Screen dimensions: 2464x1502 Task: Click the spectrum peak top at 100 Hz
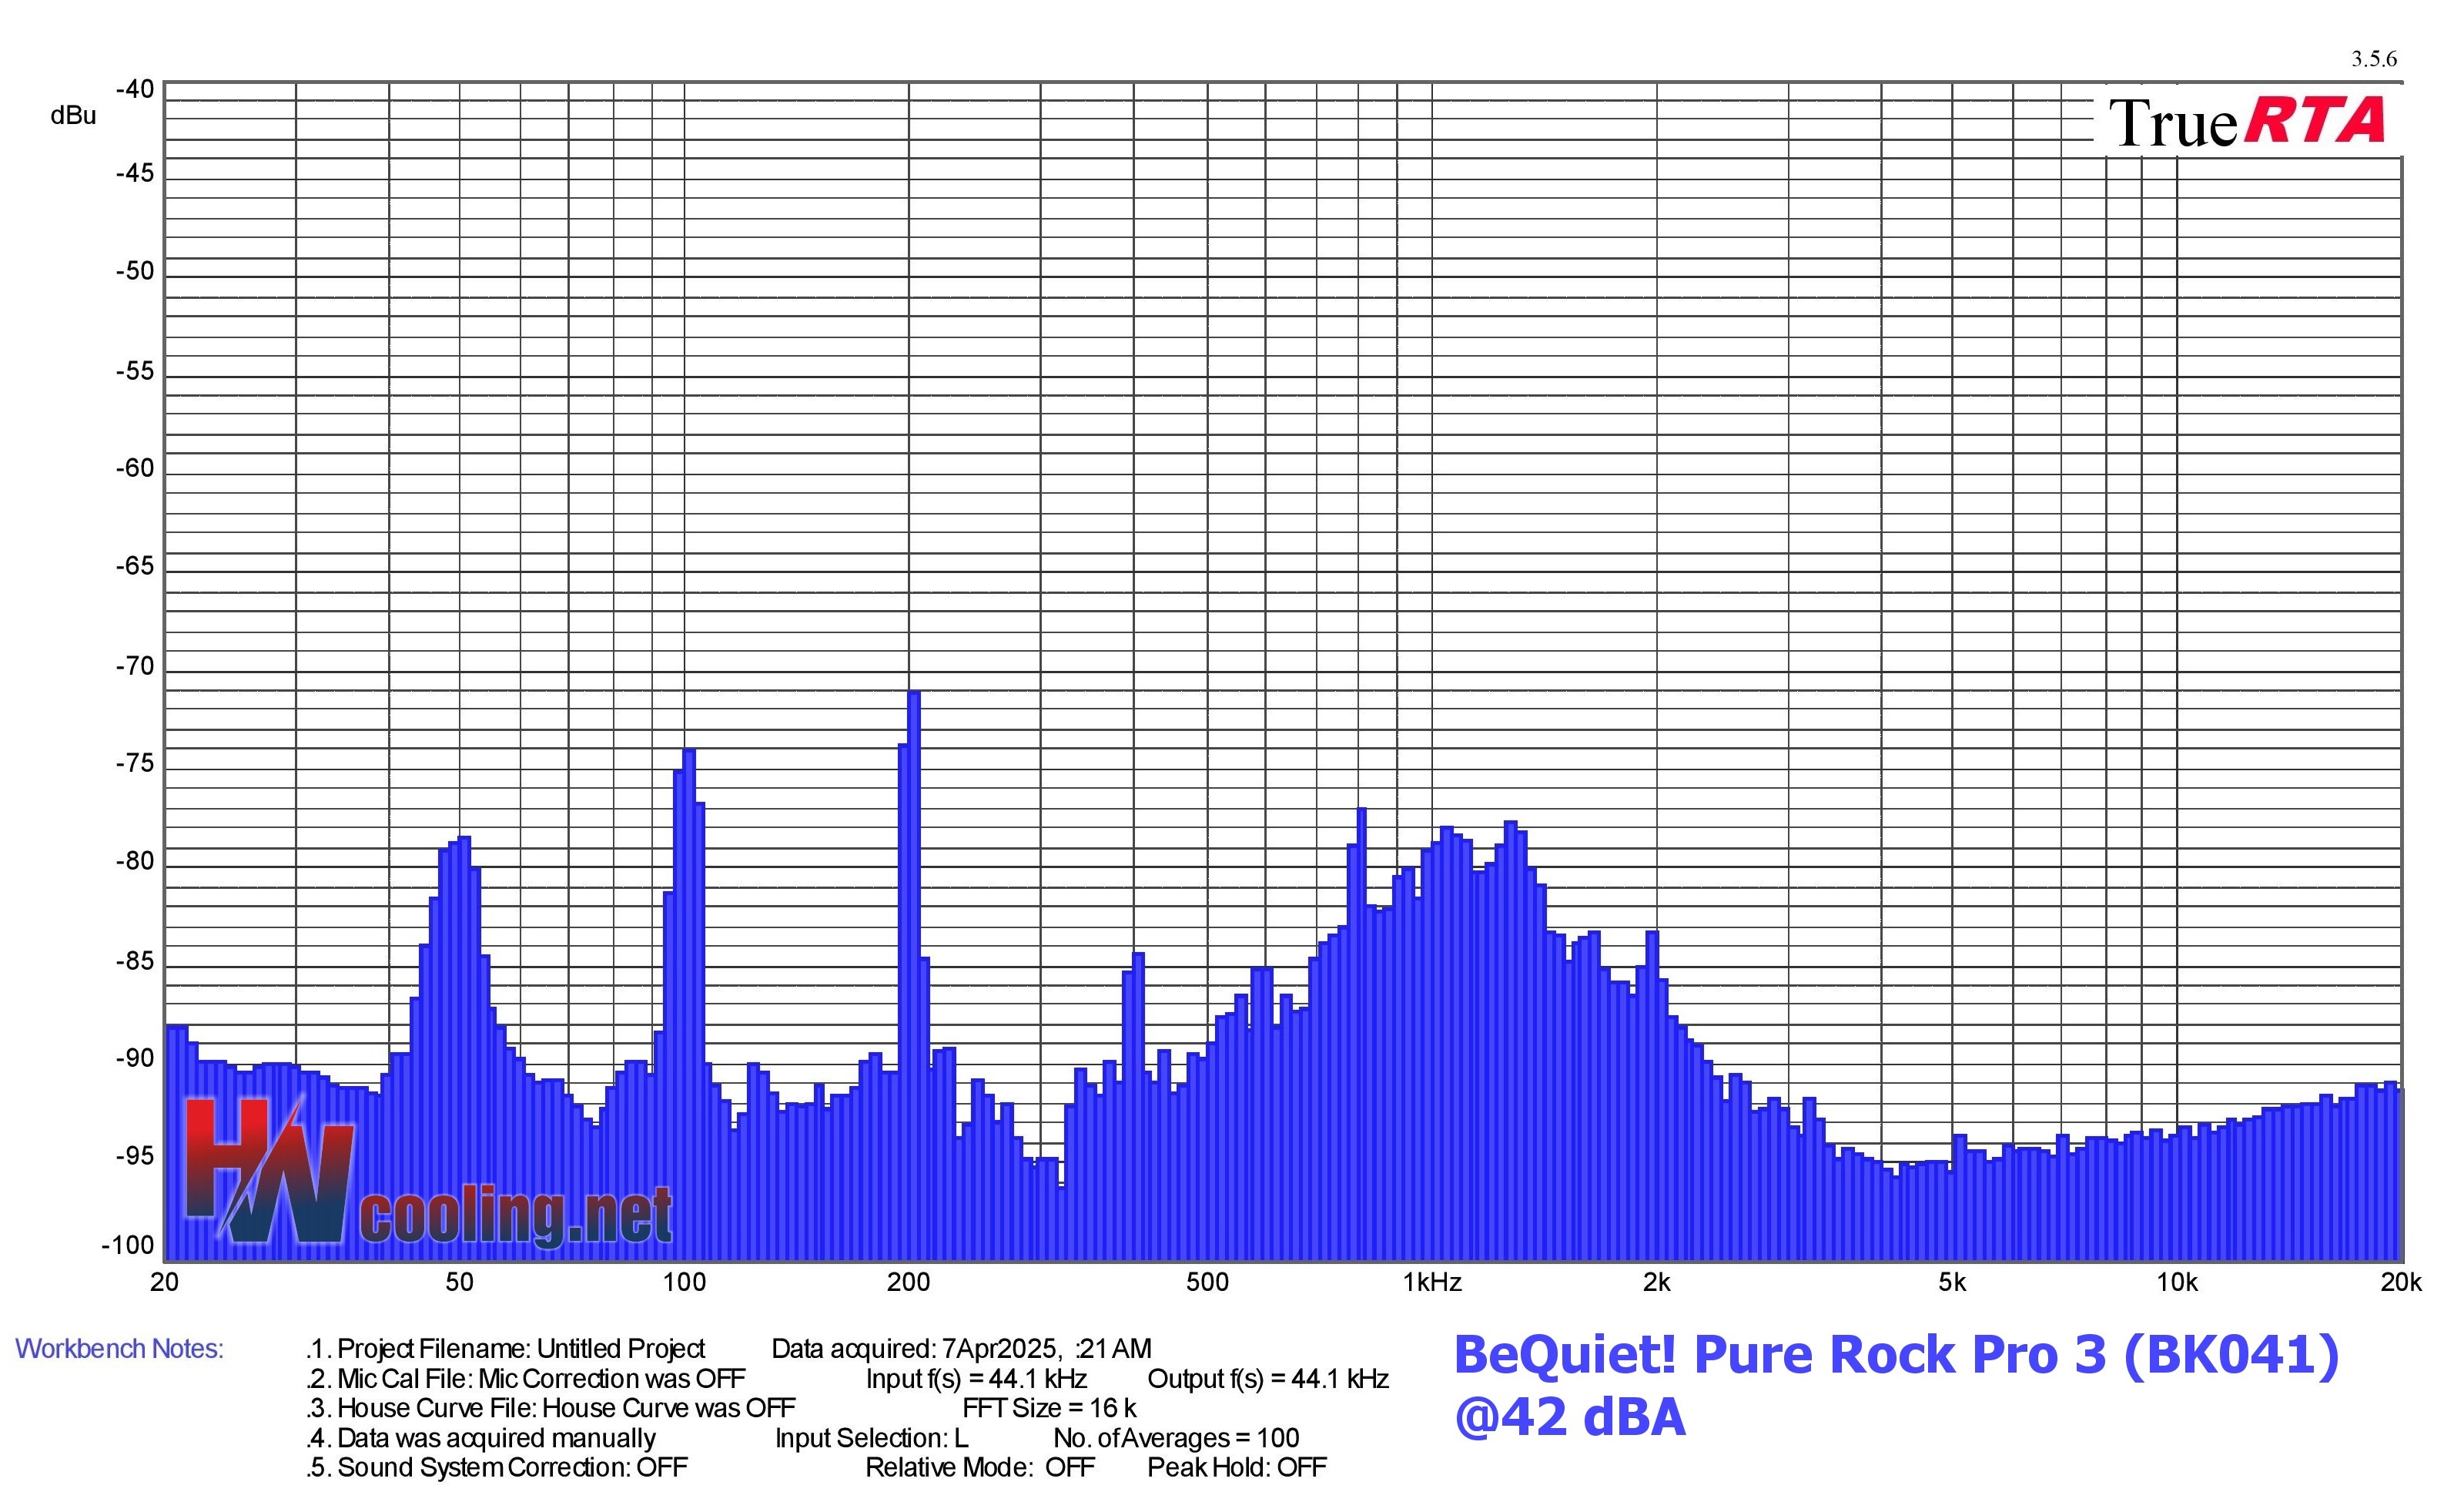(x=689, y=750)
